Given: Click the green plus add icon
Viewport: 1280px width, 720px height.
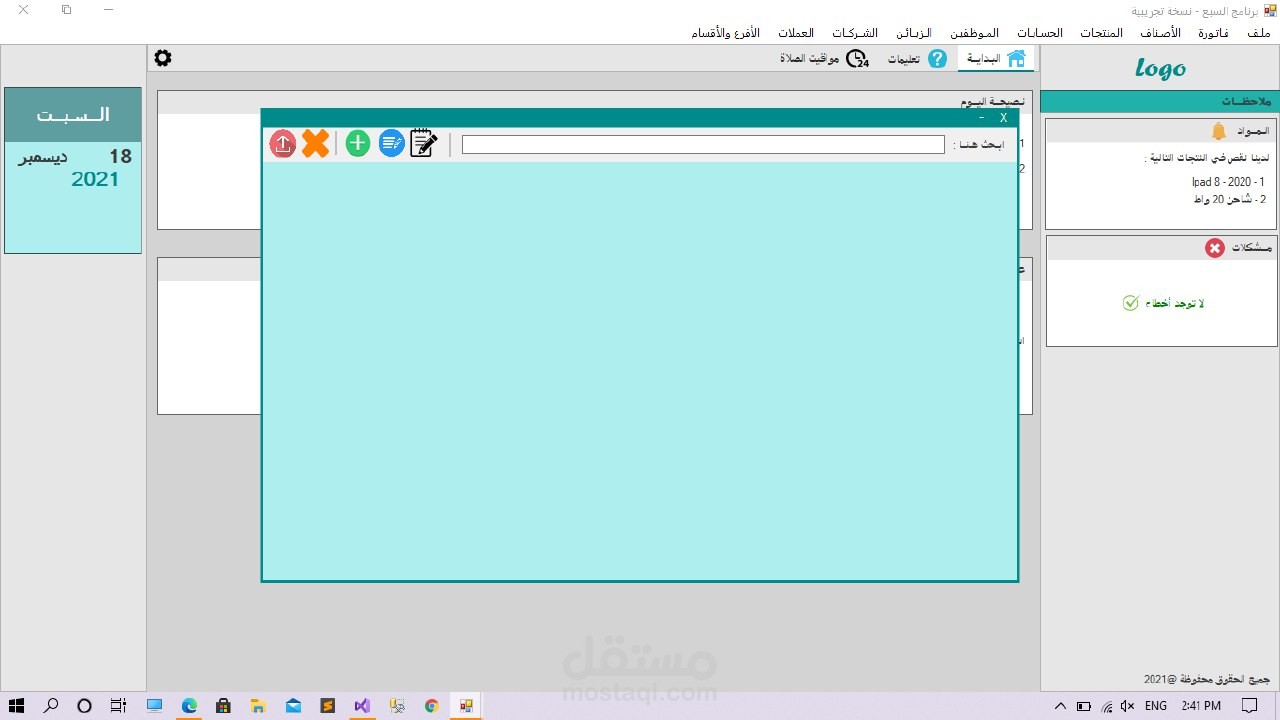Looking at the screenshot, I should [358, 144].
